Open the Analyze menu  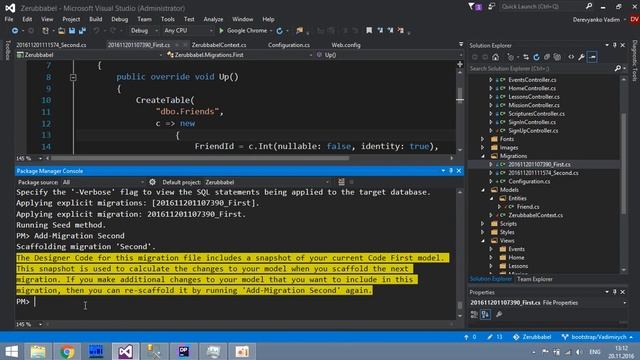[213, 19]
